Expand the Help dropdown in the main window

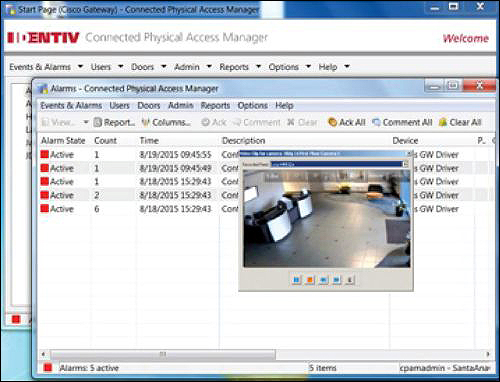click(347, 66)
